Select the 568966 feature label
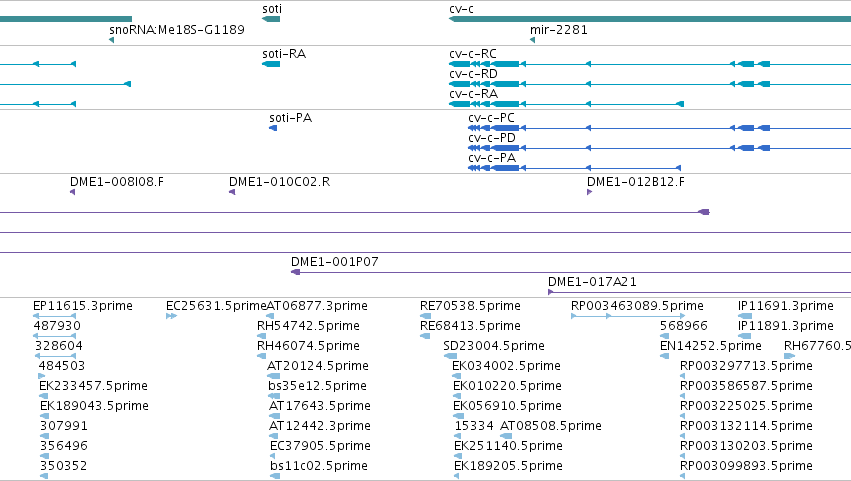Screen dimensions: 851x481 (684, 326)
